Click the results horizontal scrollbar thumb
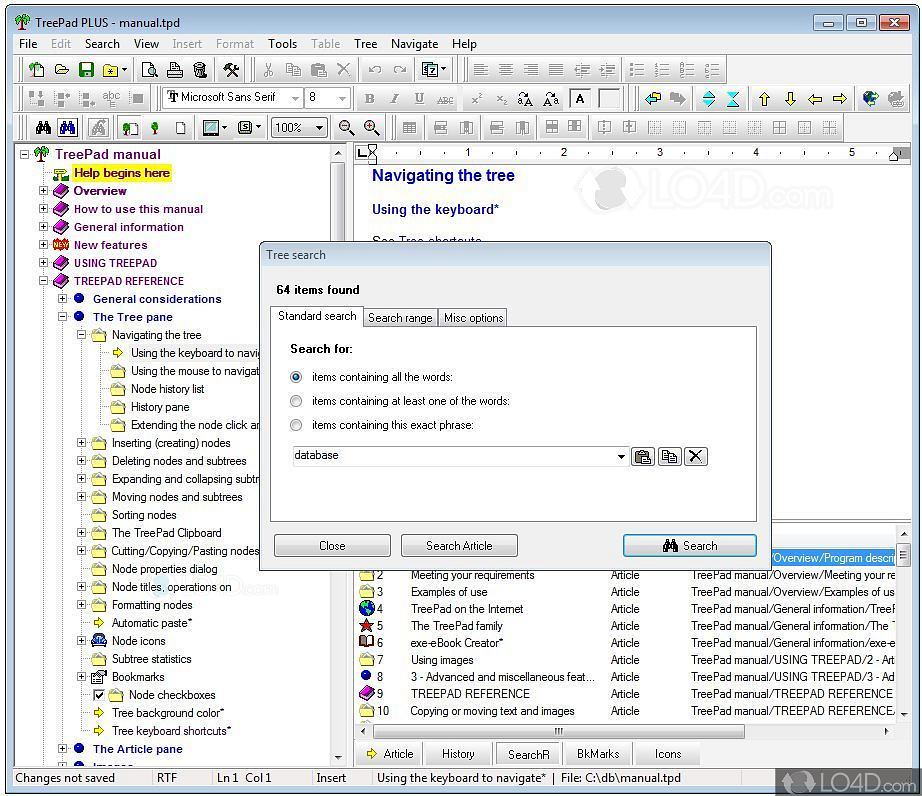The image size is (922, 796). point(559,731)
